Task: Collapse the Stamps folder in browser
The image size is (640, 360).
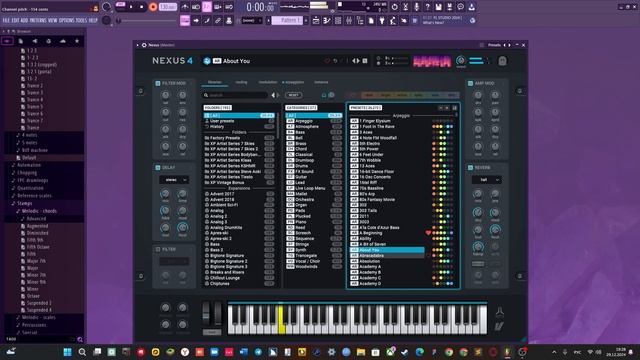Action: 24,203
